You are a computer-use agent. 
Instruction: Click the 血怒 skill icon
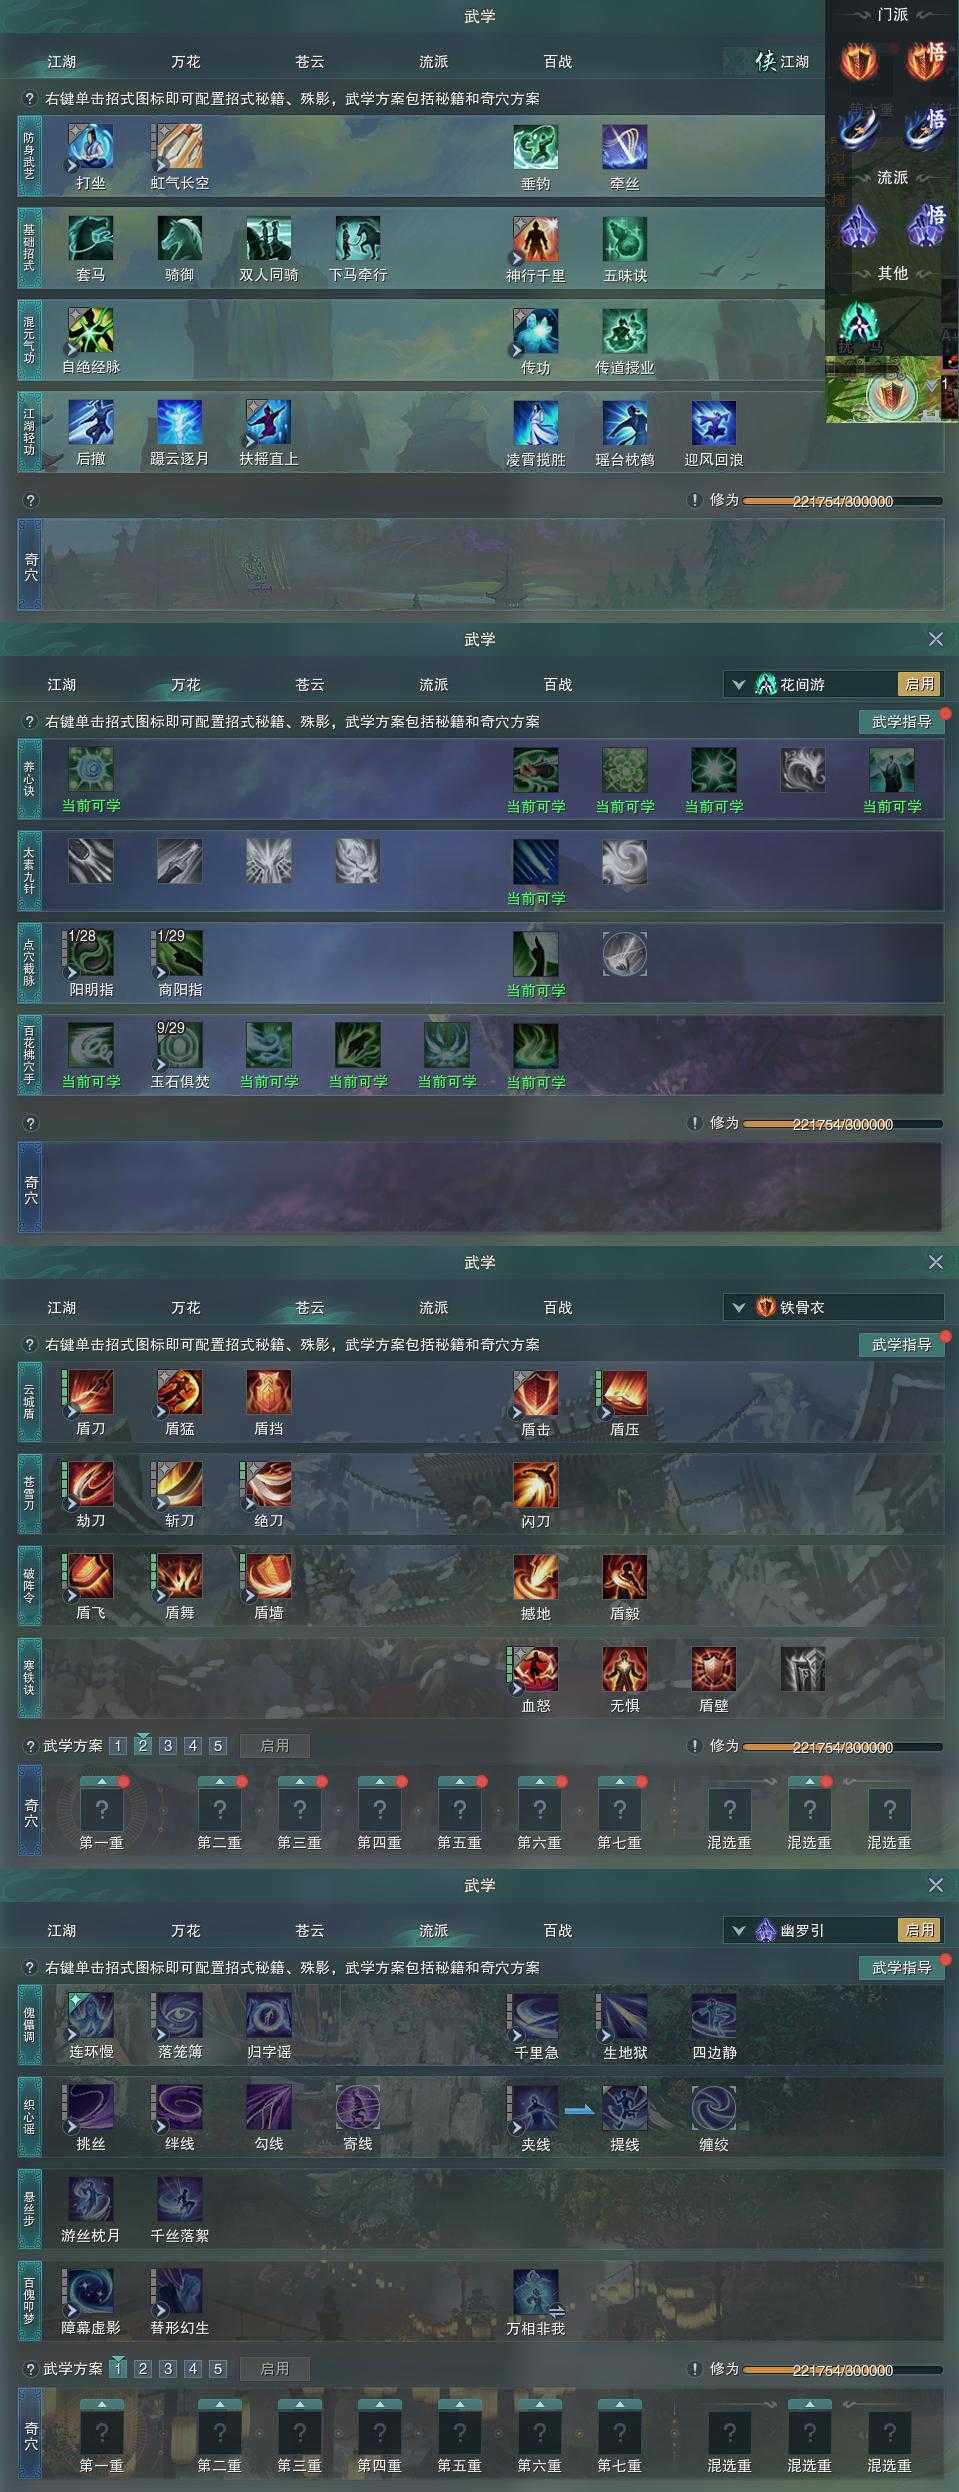(536, 1669)
